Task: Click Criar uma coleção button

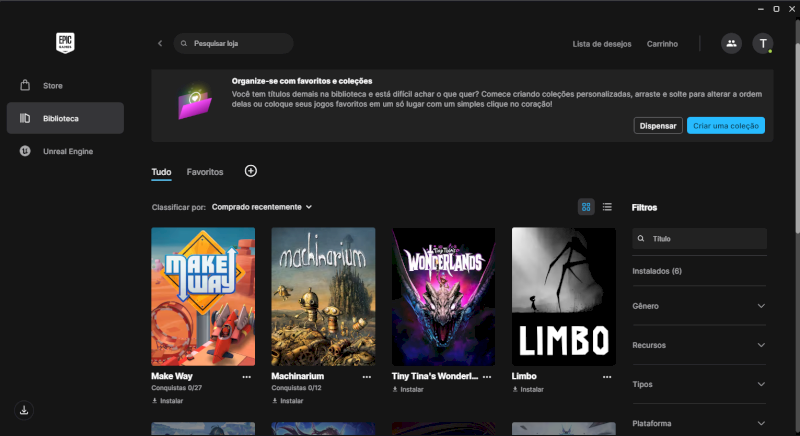Action: tap(726, 125)
